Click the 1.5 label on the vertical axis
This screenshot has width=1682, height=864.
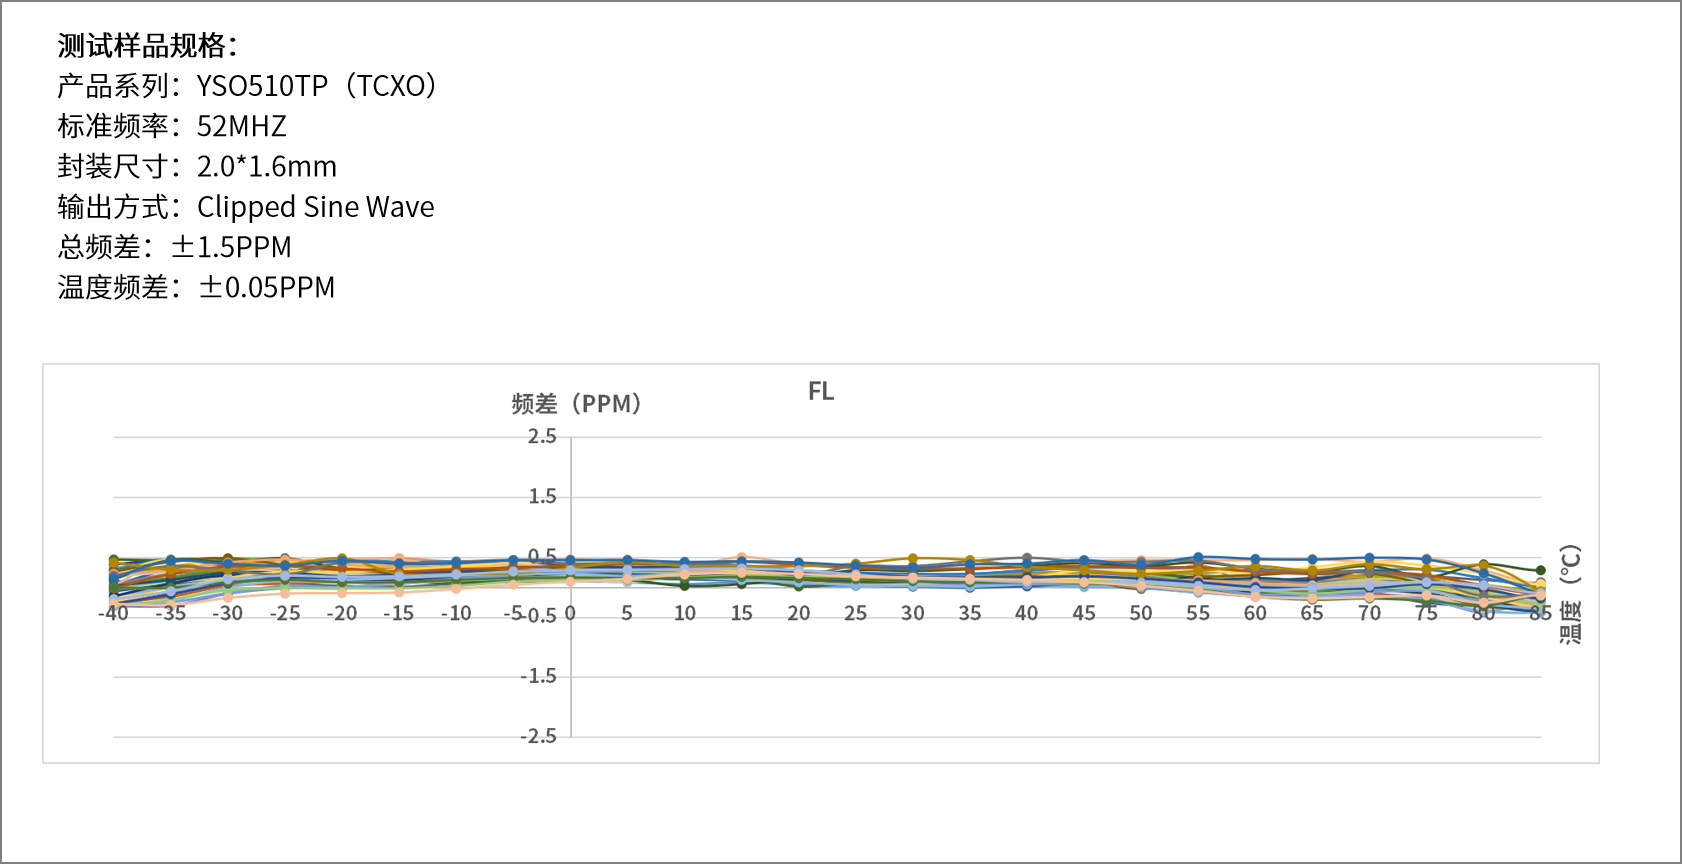click(x=542, y=497)
